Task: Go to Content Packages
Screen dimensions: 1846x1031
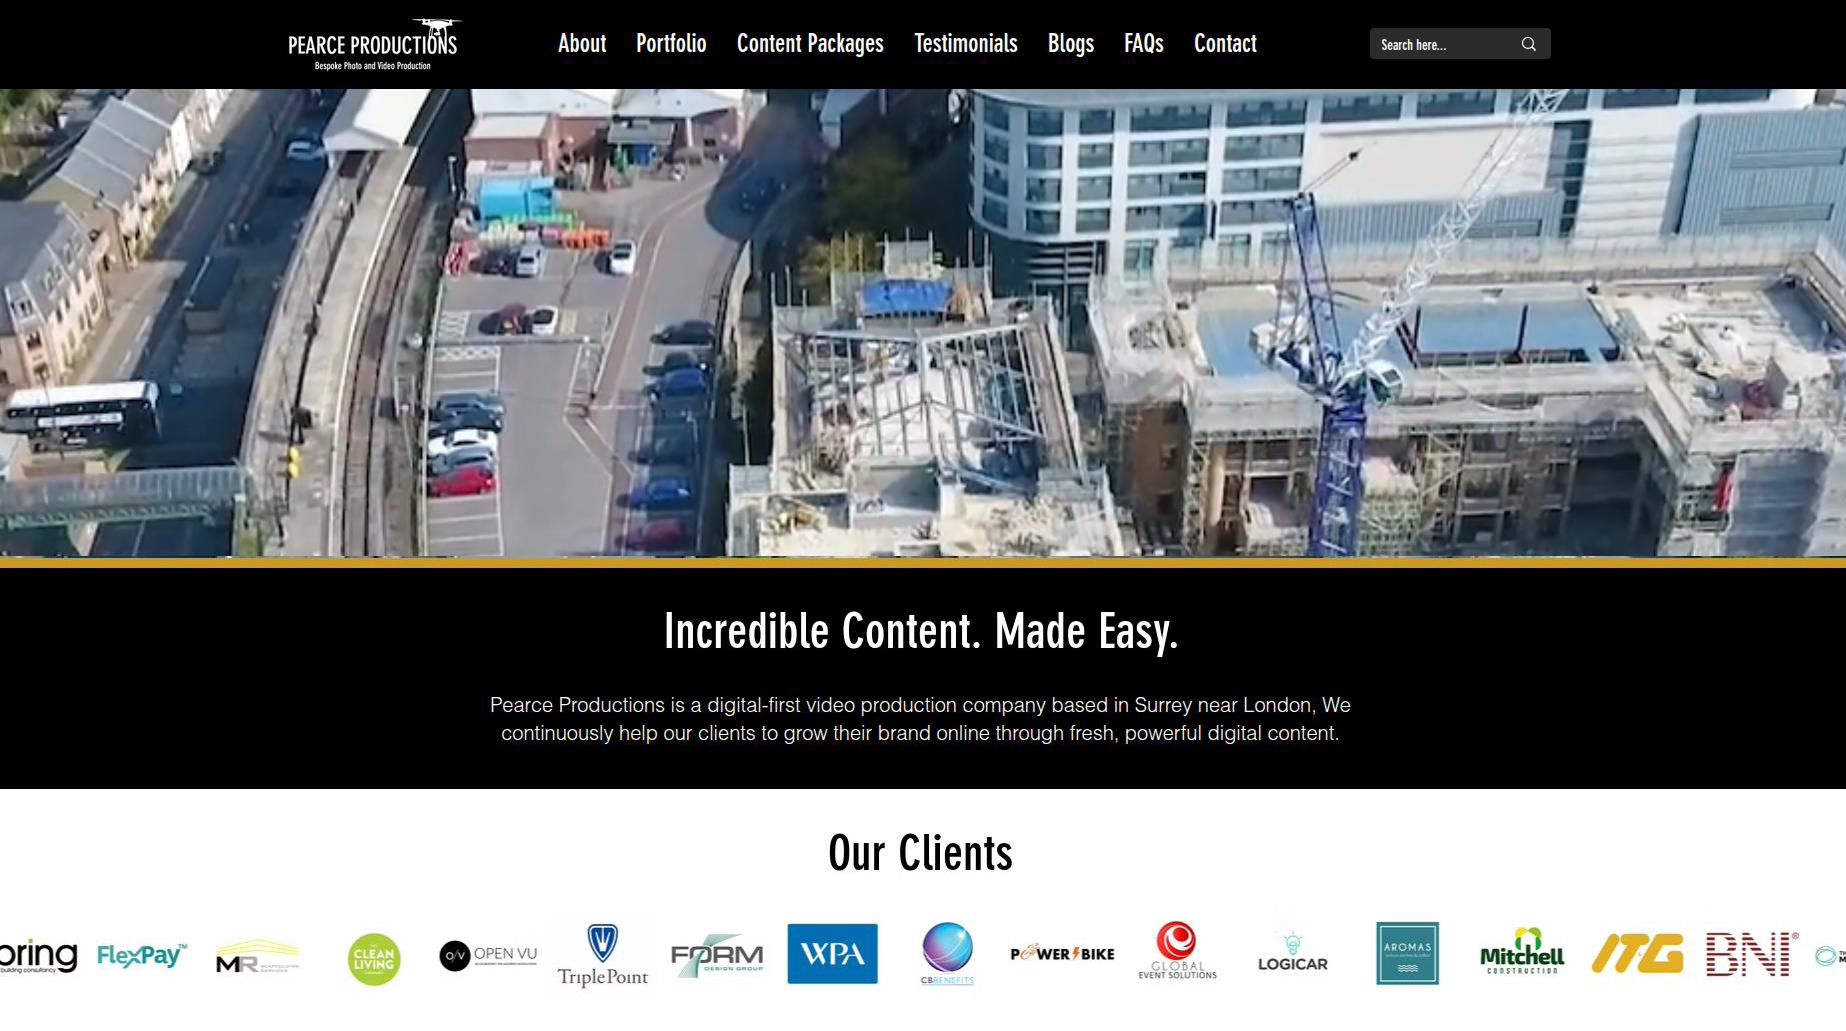Action: coord(810,44)
